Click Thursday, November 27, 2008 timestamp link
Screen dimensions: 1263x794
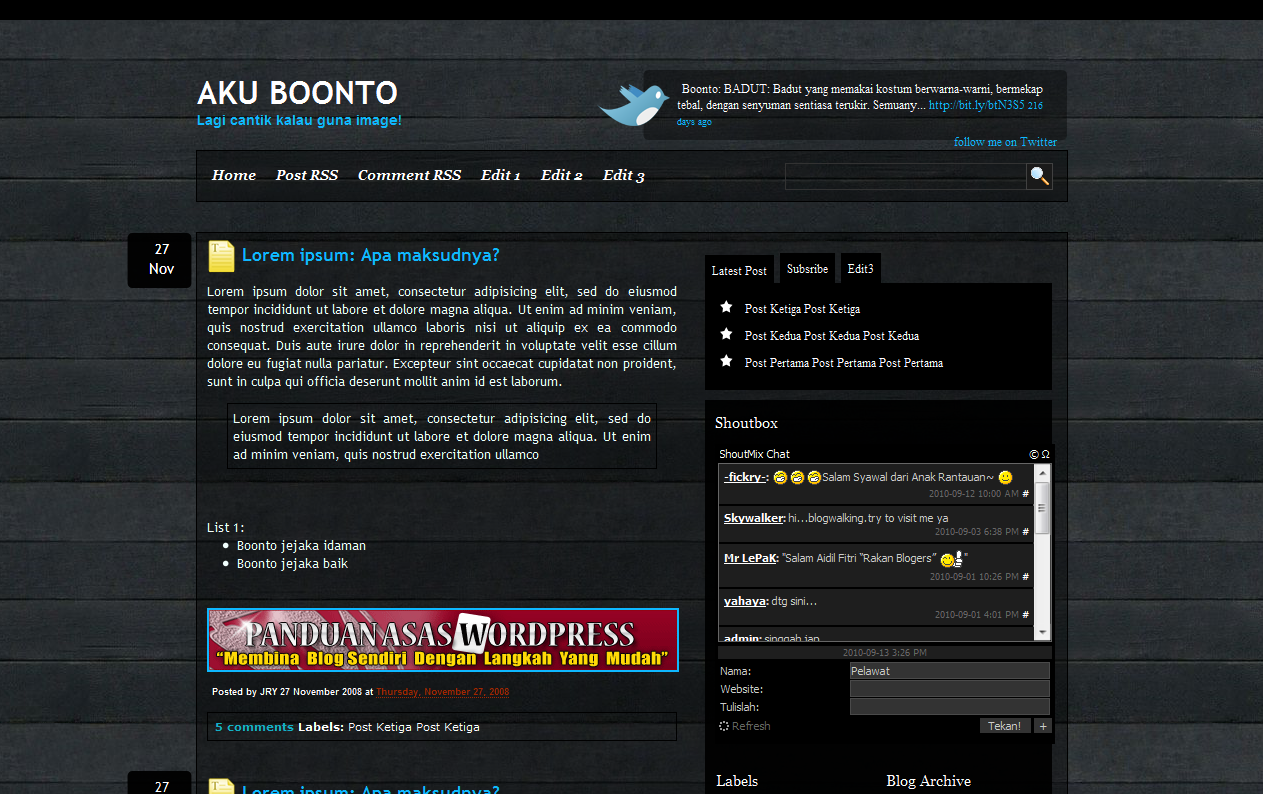442,692
